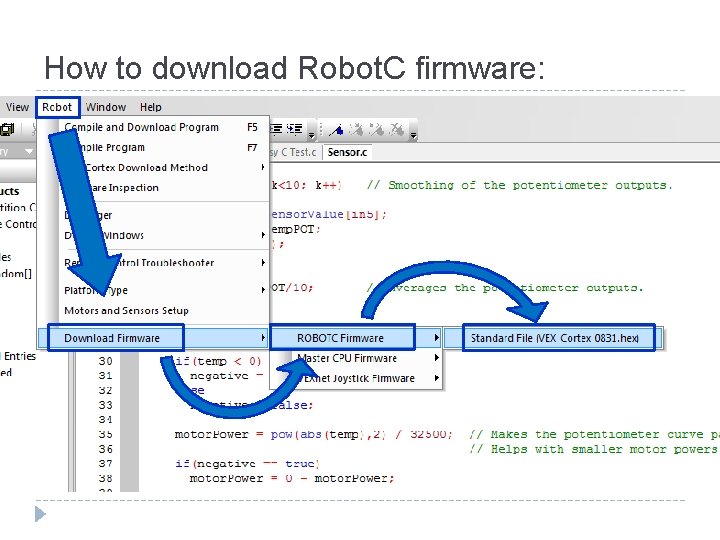Expand Platform Type submenu arrow
720x540 pixels.
263,290
